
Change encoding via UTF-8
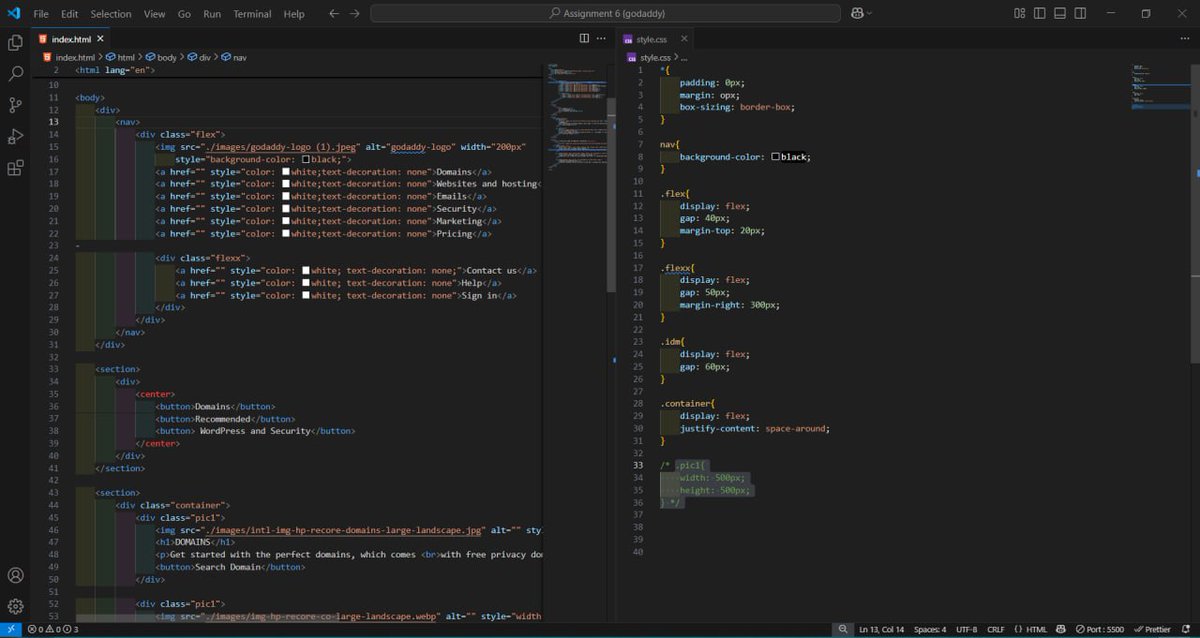tap(966, 630)
